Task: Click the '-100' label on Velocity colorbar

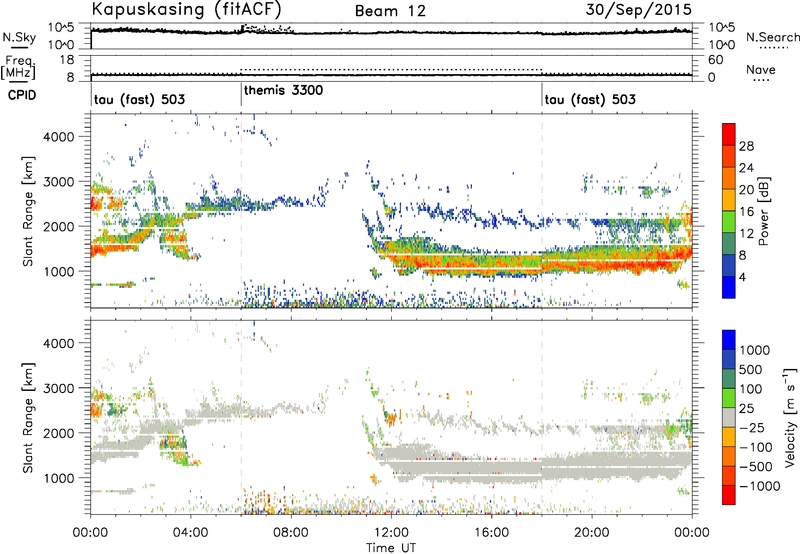Action: click(x=756, y=447)
